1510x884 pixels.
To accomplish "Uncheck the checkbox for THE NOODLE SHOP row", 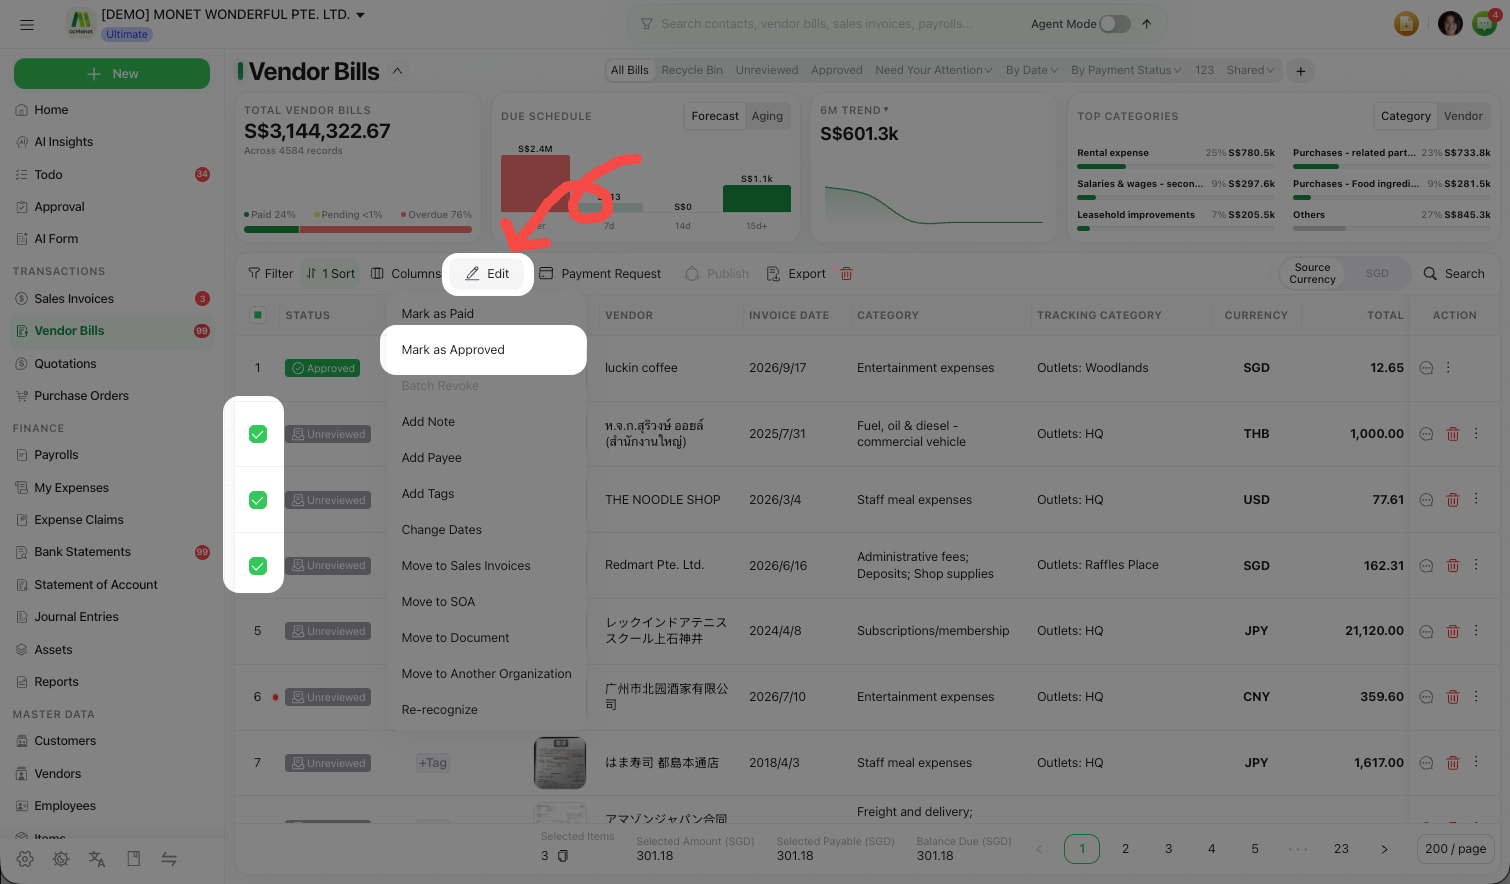I will [x=258, y=500].
